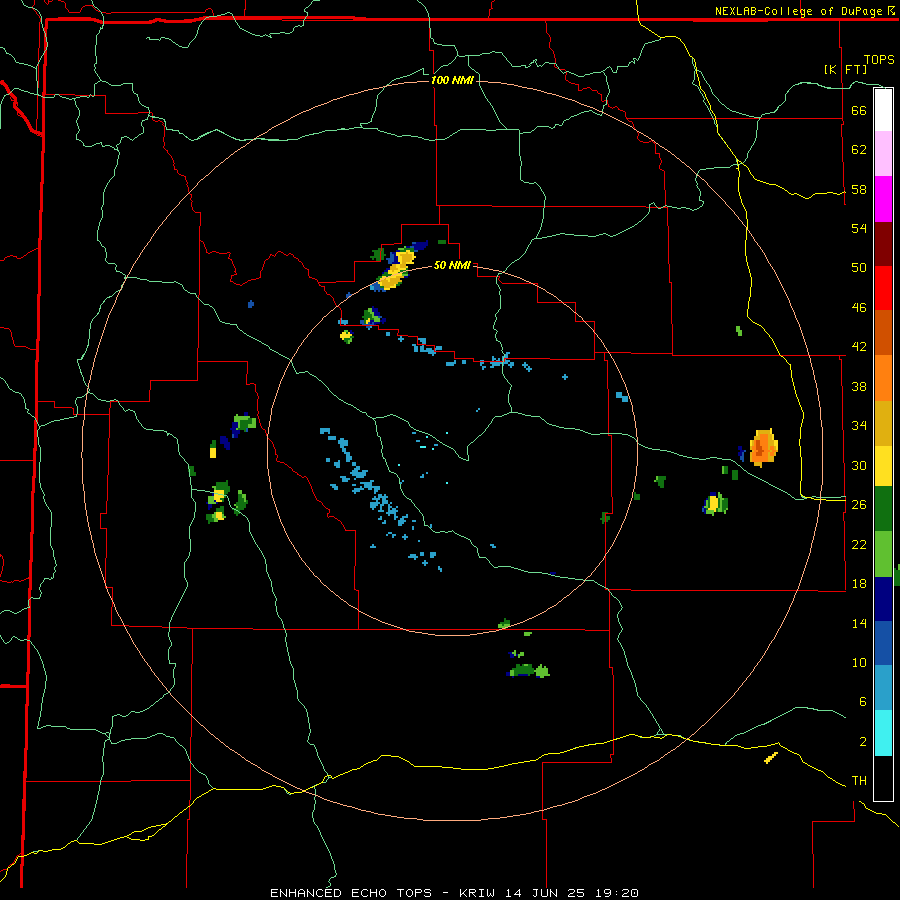
Task: Click the dark green legend swatch near 26
Action: pos(883,509)
